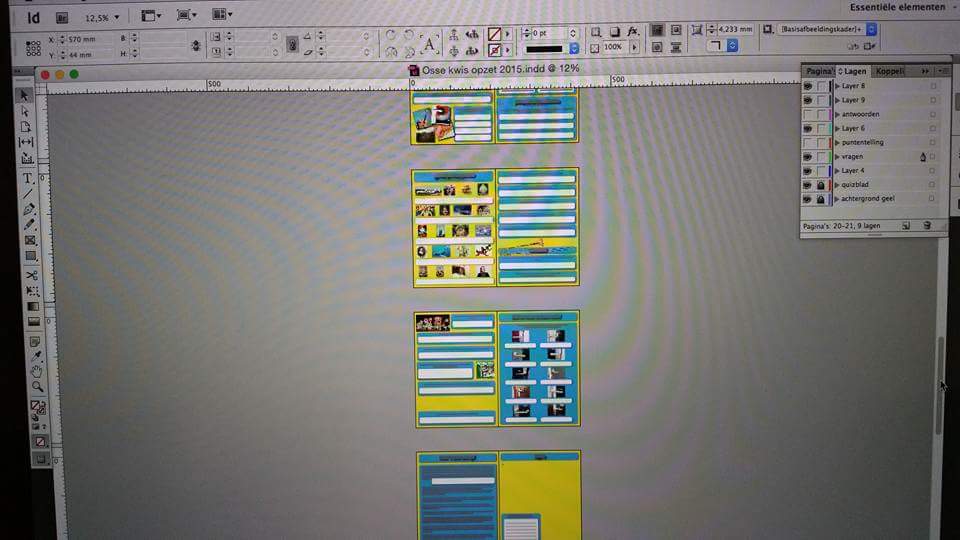
Task: Click the Y position field 44 mm
Action: [89, 55]
